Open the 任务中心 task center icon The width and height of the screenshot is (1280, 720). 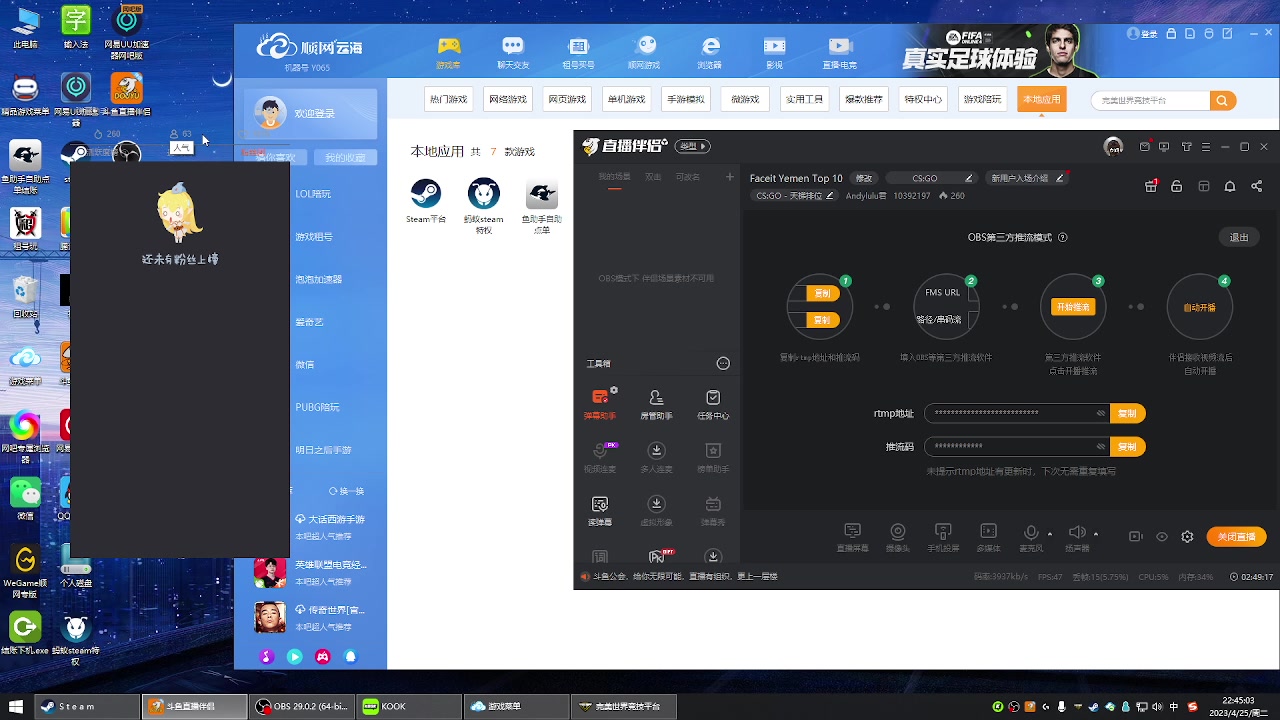[x=713, y=403]
